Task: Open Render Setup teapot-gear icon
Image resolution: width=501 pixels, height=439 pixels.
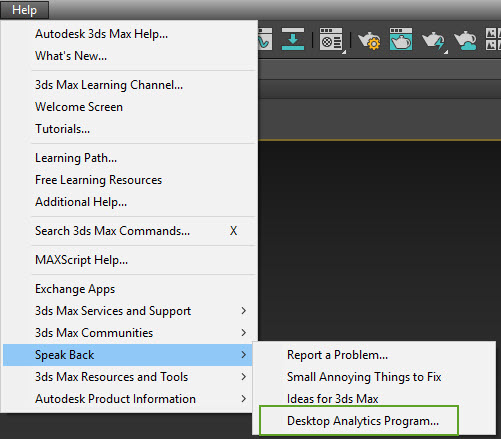Action: click(369, 40)
